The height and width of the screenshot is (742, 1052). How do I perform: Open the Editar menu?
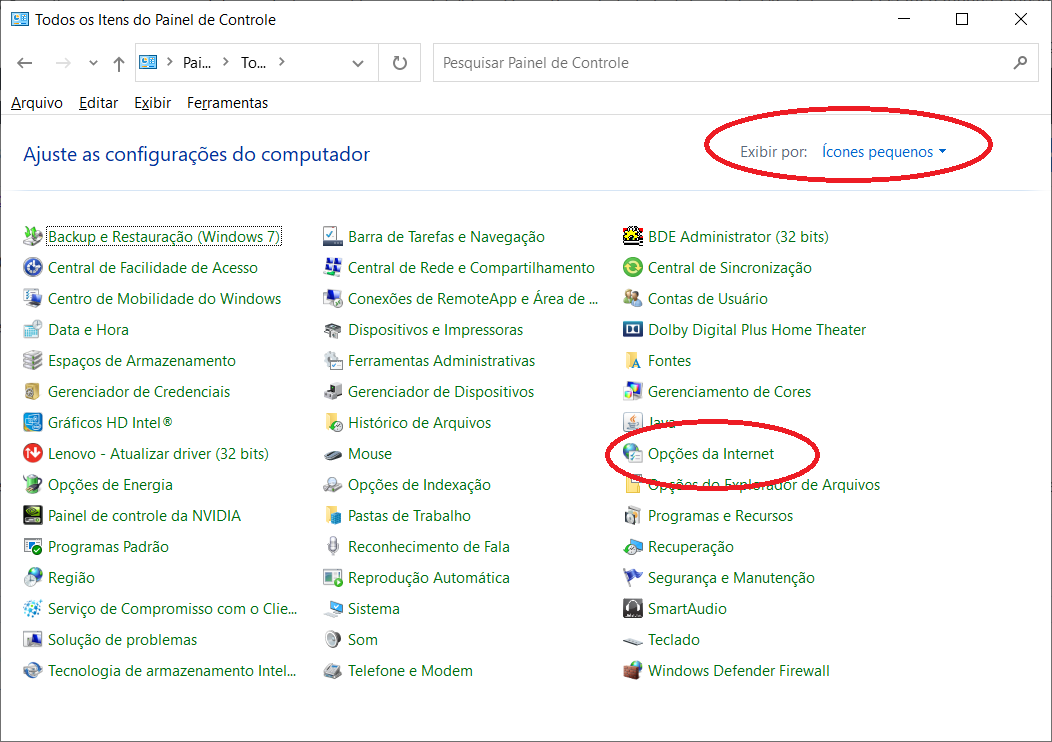coord(99,103)
